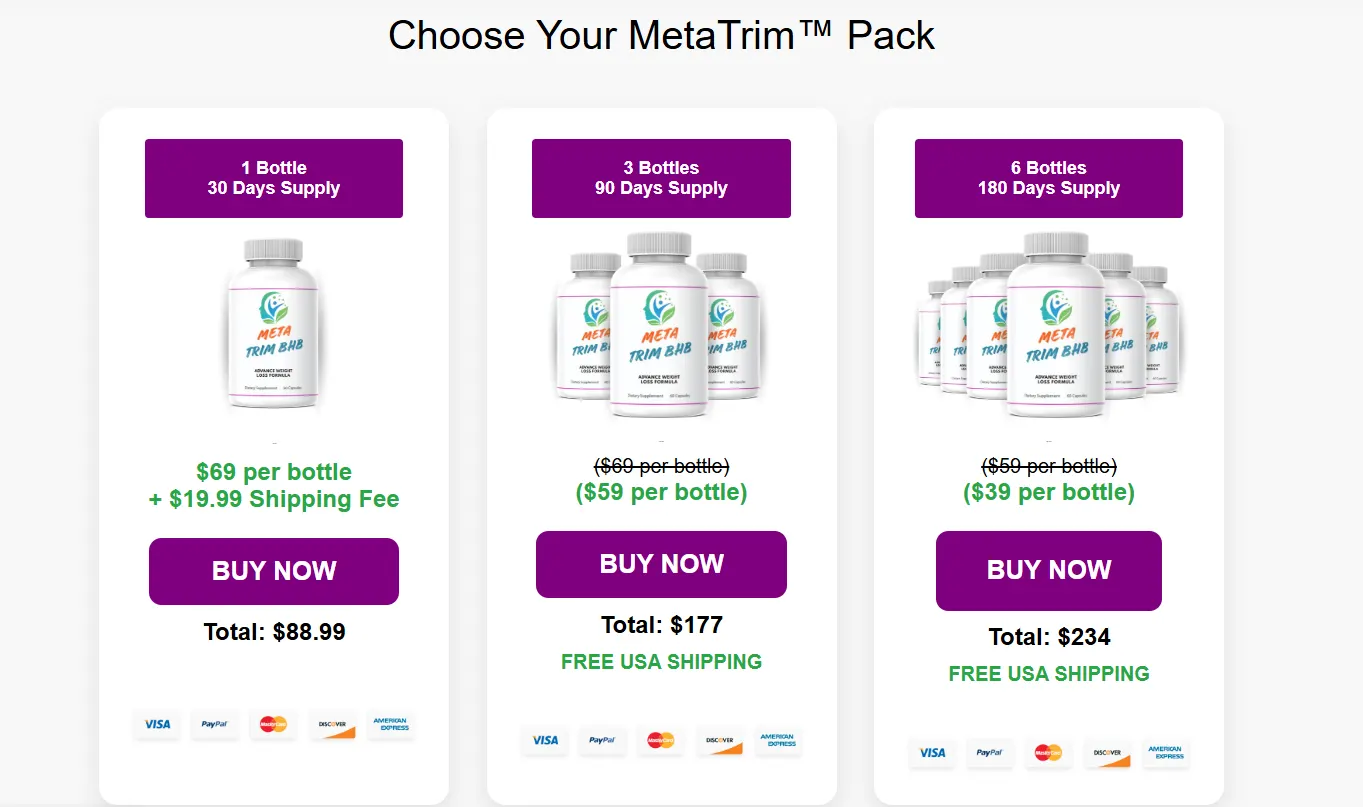
Task: Click the Visa icon under the 3-bottle pack
Action: (x=544, y=741)
